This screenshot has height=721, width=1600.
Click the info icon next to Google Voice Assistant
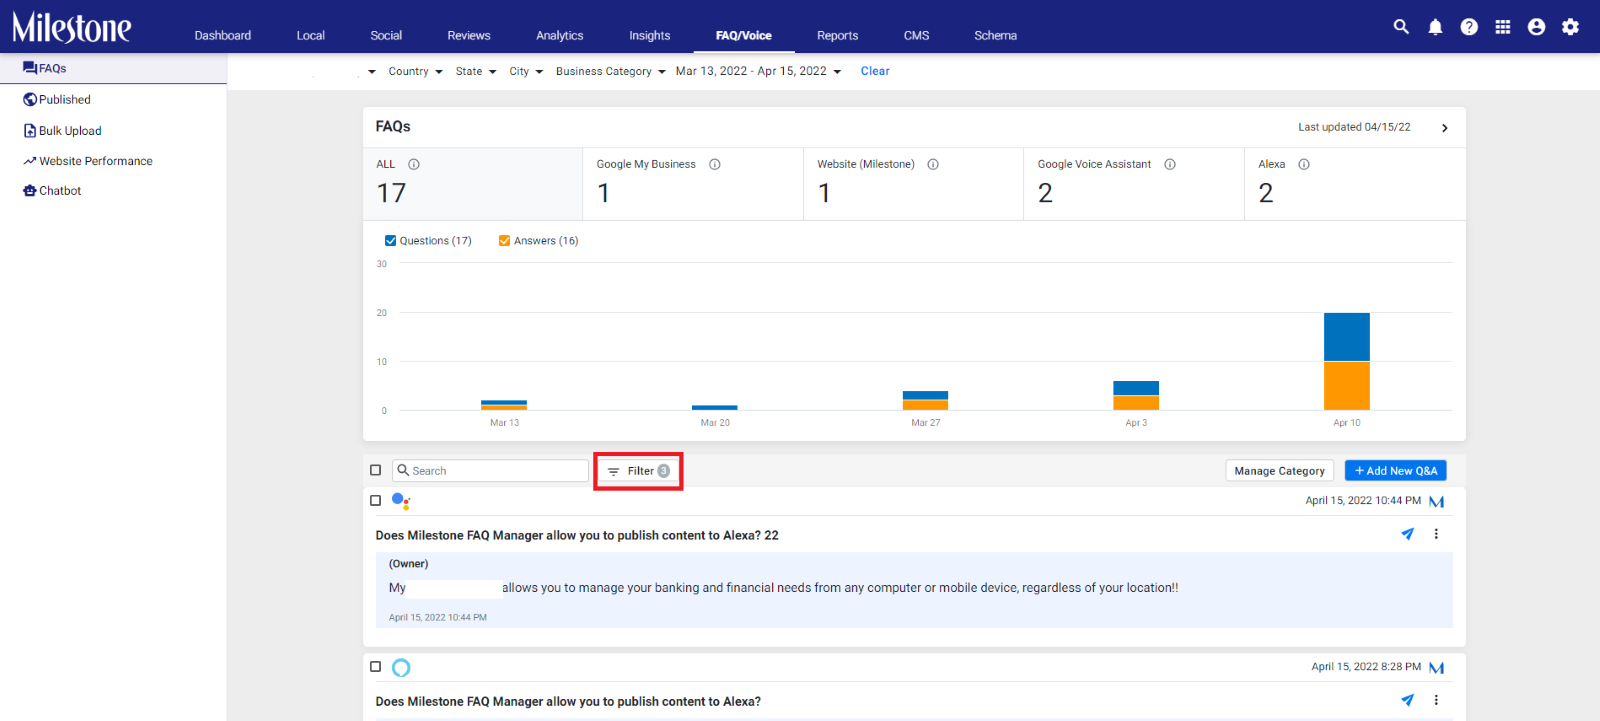coord(1170,164)
